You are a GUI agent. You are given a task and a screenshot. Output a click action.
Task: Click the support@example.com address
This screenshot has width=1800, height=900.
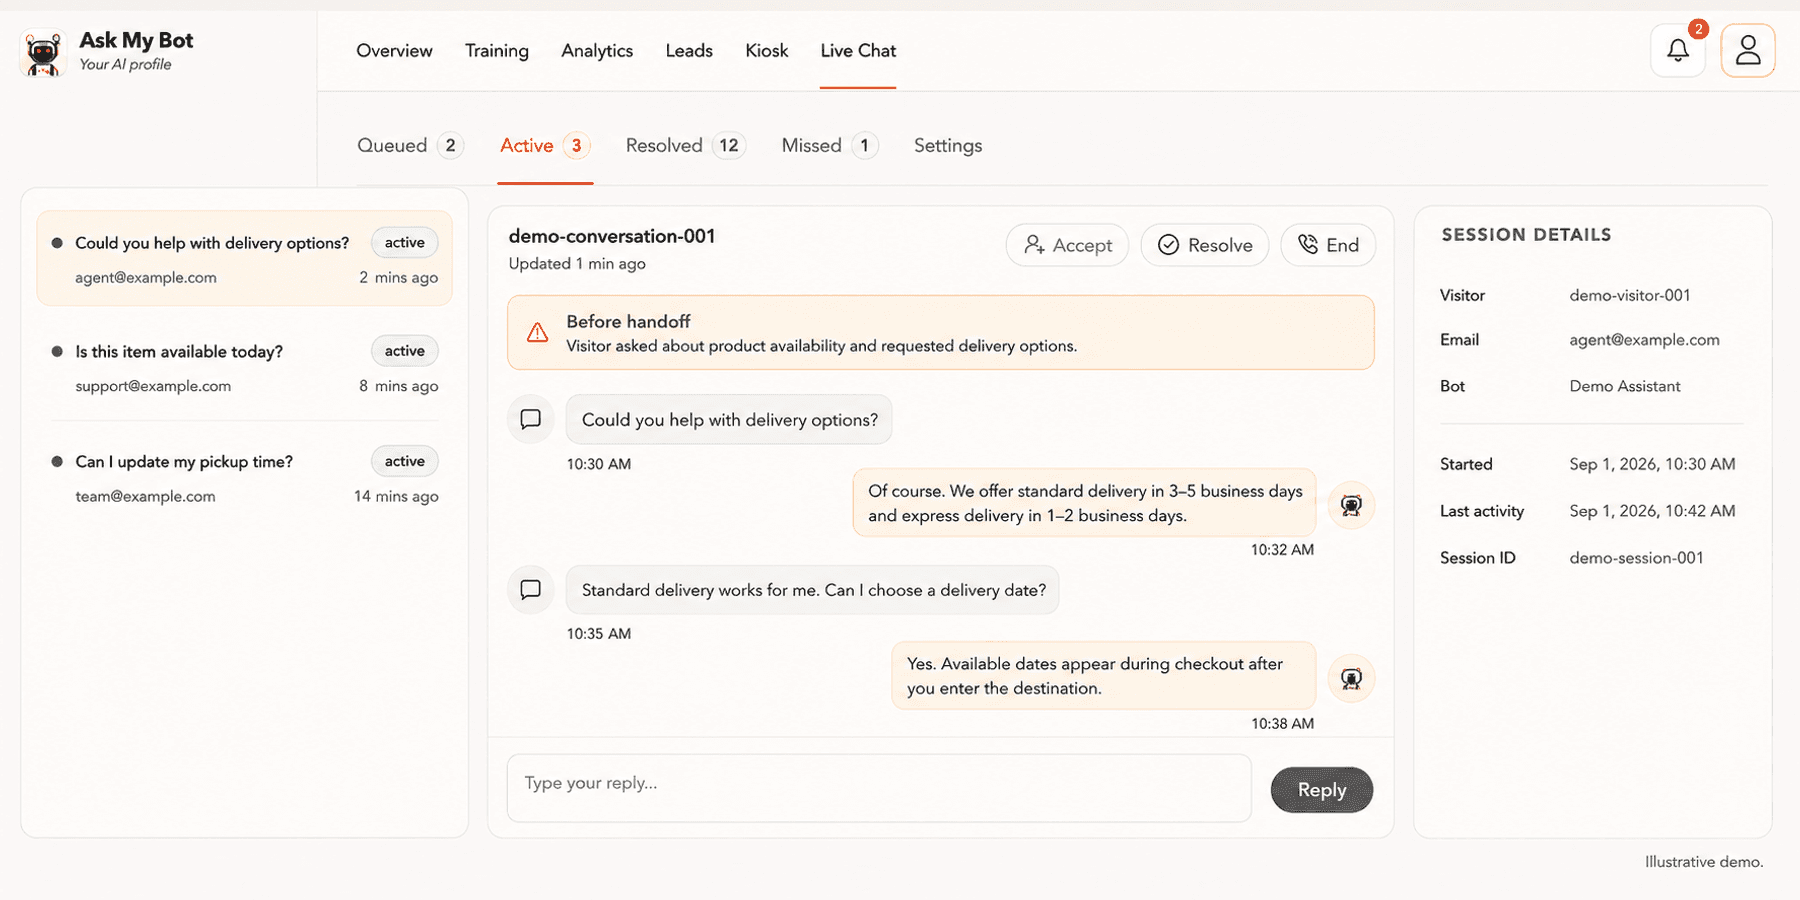pos(153,386)
